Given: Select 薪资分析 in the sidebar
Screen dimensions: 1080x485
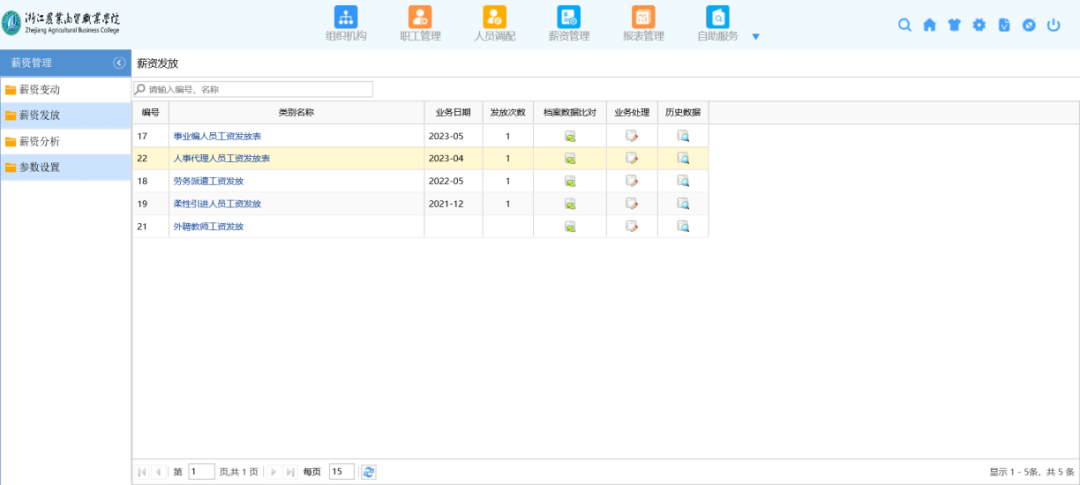Looking at the screenshot, I should tap(40, 141).
